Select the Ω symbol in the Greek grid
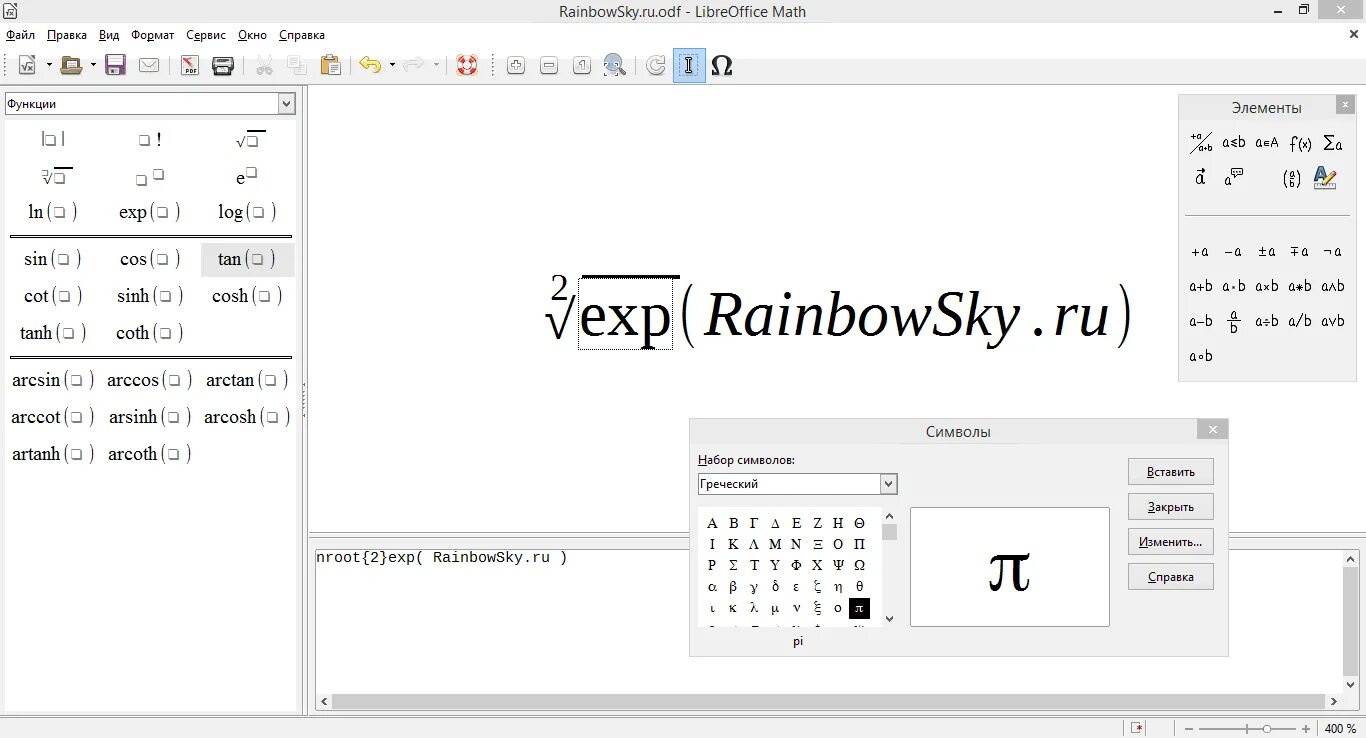This screenshot has width=1366, height=738. (x=859, y=566)
